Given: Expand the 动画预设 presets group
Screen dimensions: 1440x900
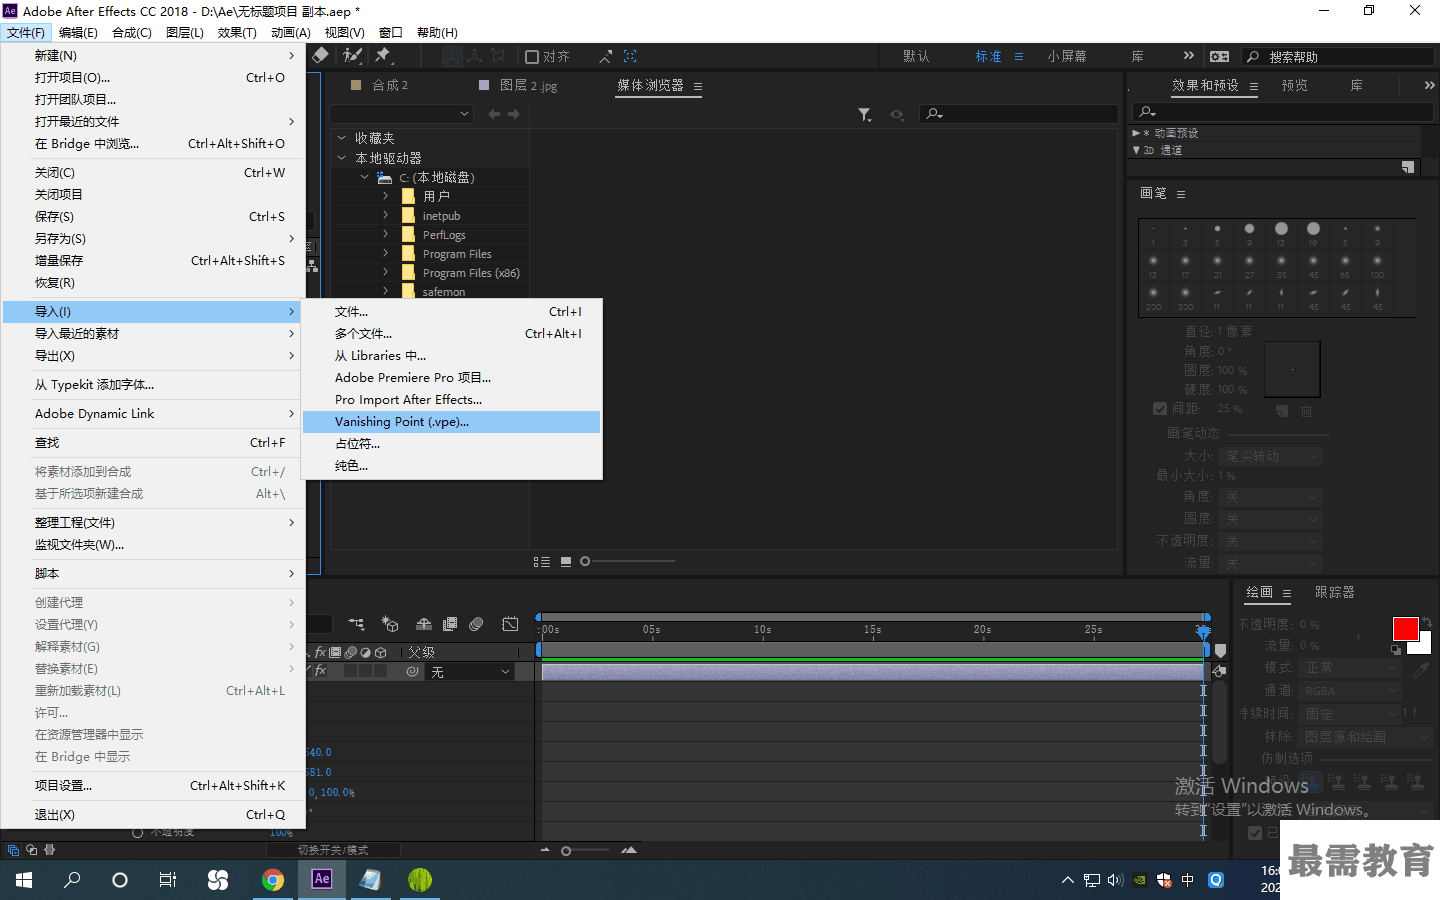Looking at the screenshot, I should coord(1136,133).
